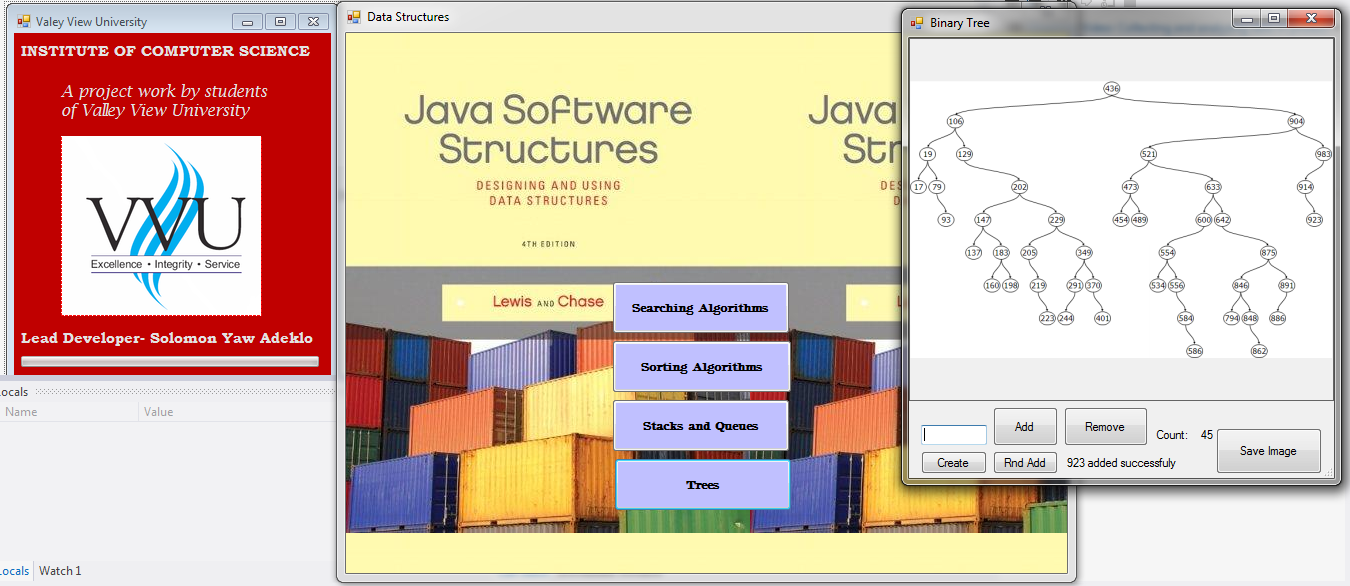Click the Create button

click(x=952, y=463)
